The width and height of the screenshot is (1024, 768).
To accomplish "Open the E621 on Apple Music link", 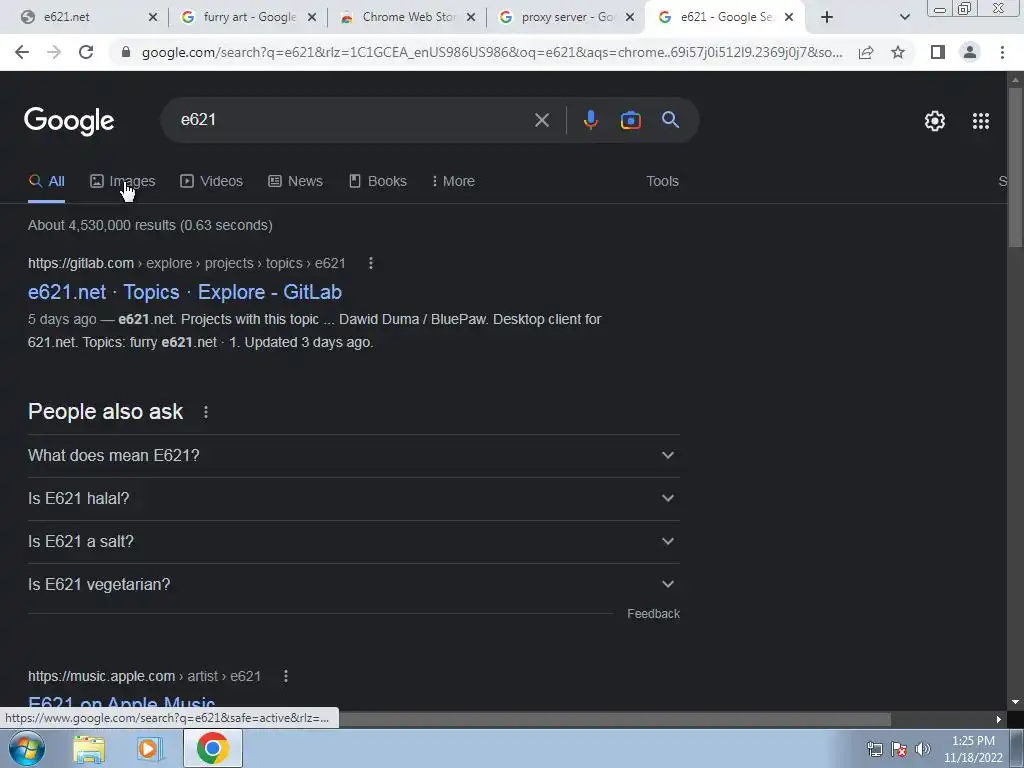I will pos(121,703).
